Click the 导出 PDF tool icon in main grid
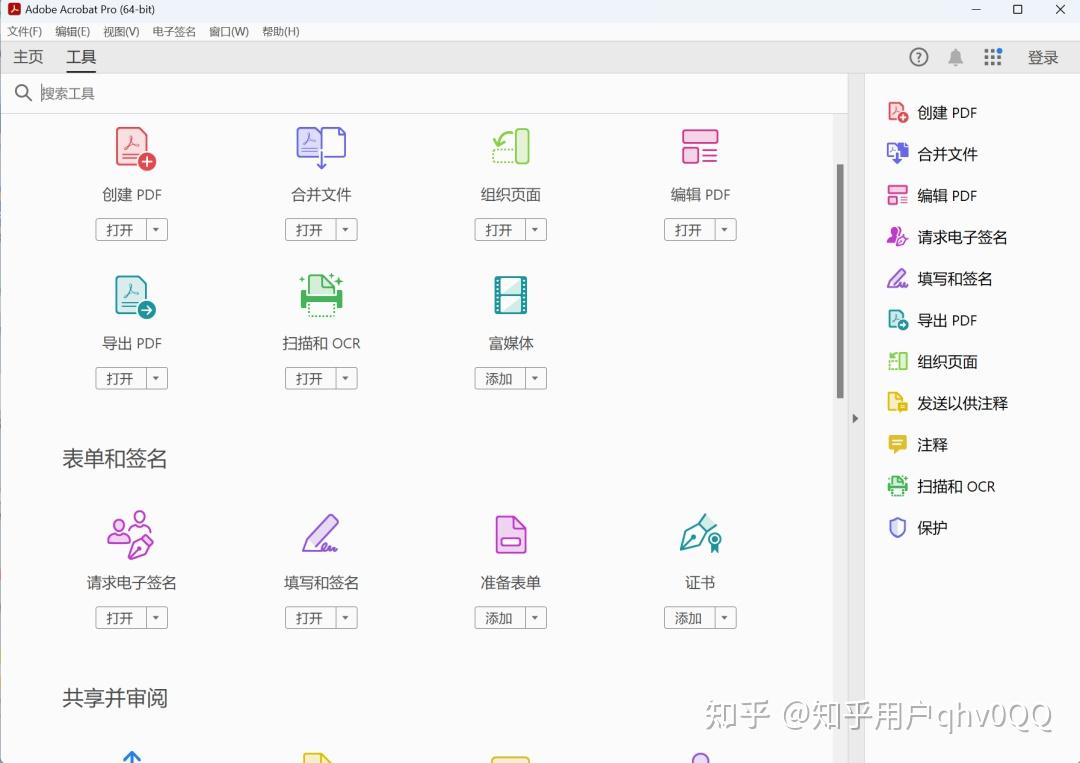The width and height of the screenshot is (1080, 763). [135, 296]
